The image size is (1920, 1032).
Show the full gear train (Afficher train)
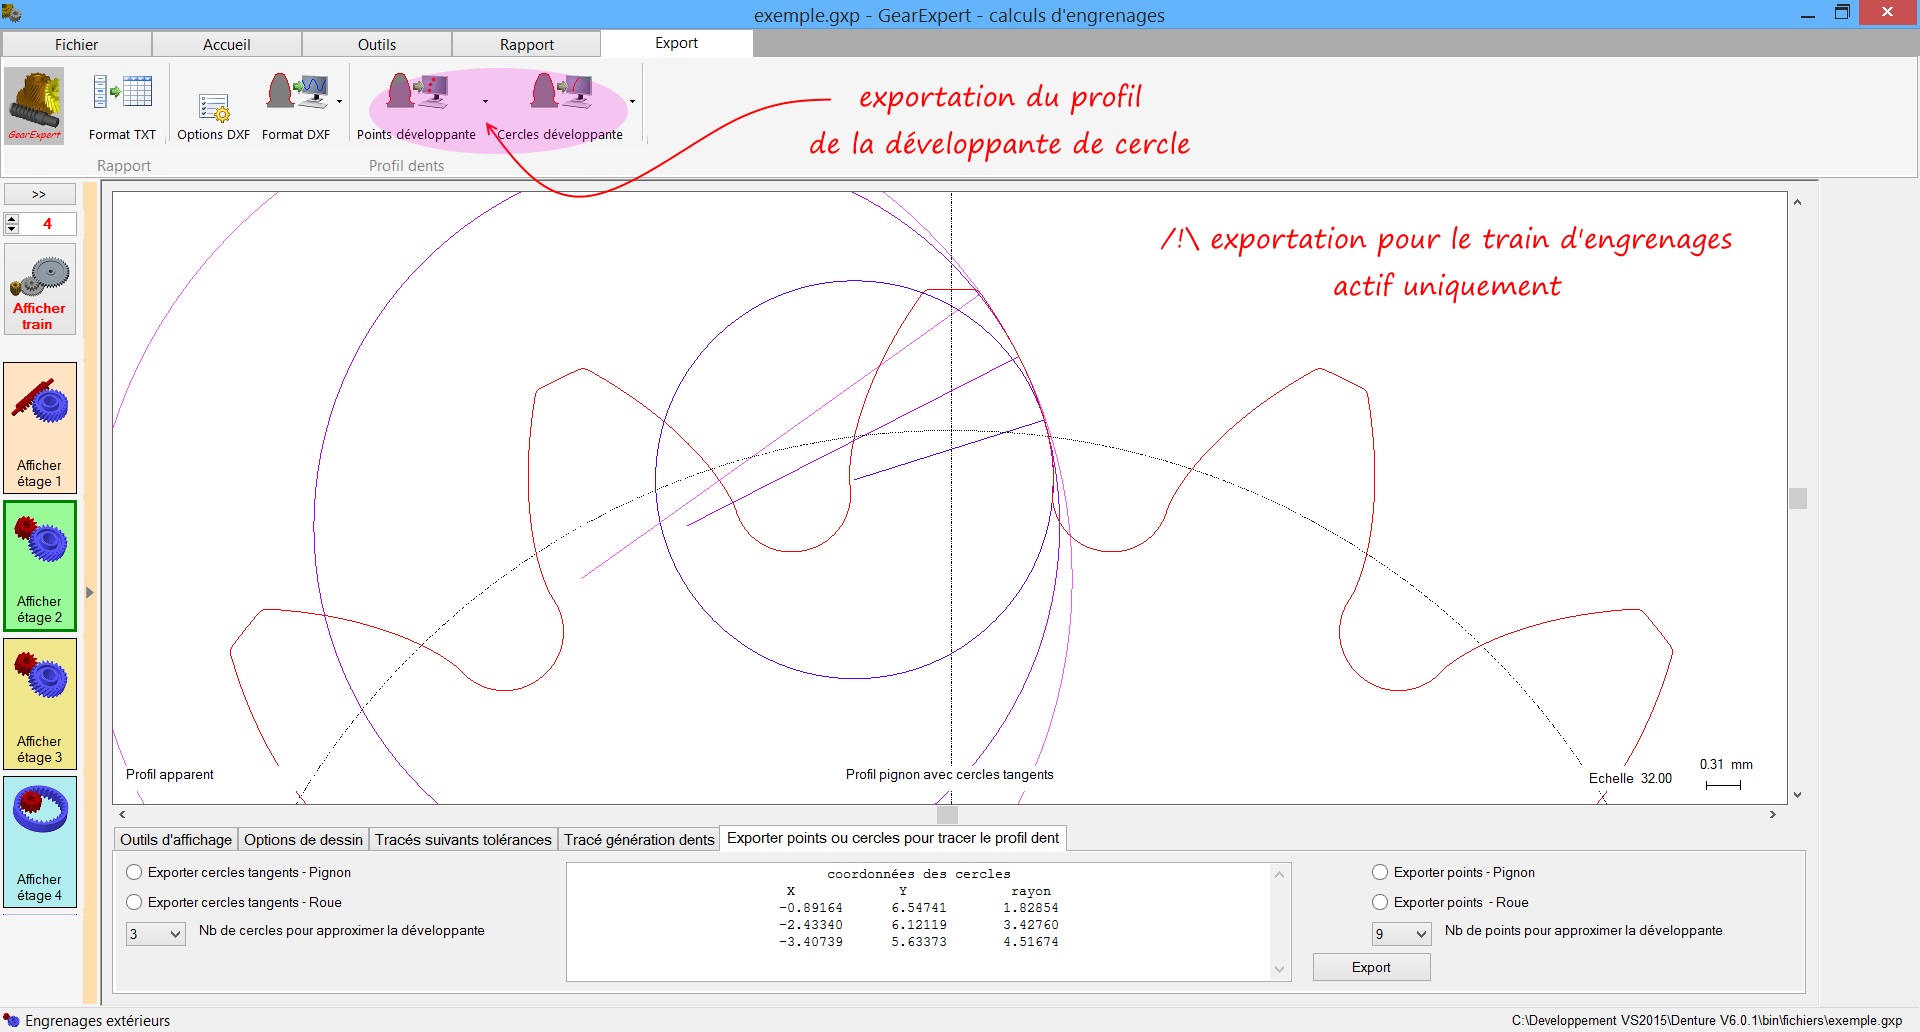pos(40,289)
